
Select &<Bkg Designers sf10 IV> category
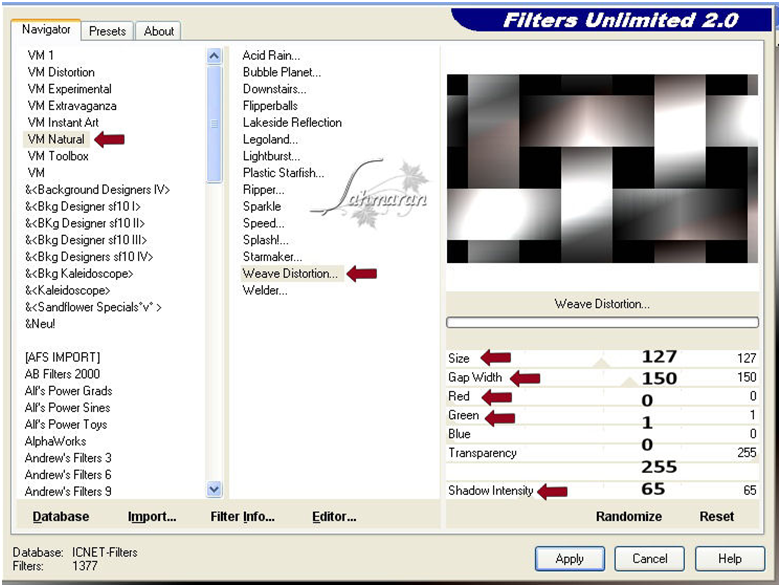point(89,256)
